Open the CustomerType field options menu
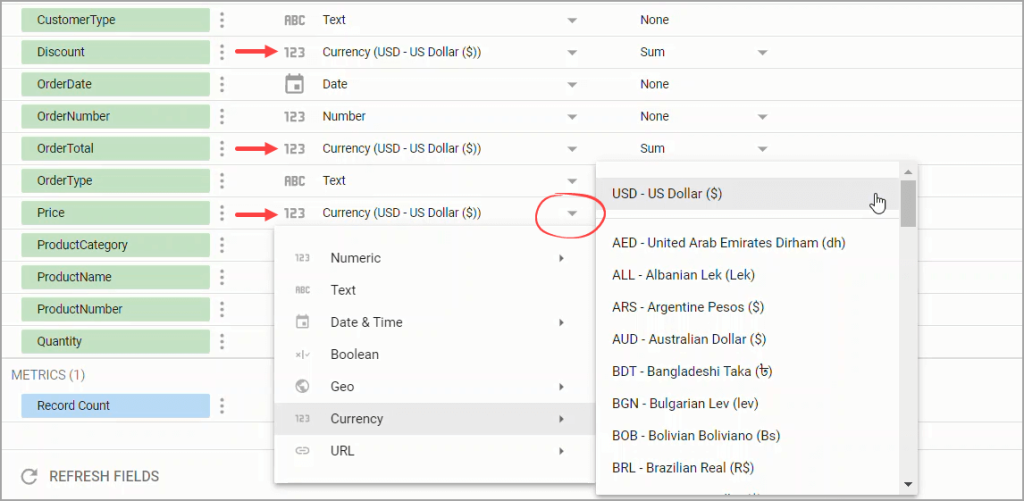Screen dimensions: 1024x501 point(222,20)
